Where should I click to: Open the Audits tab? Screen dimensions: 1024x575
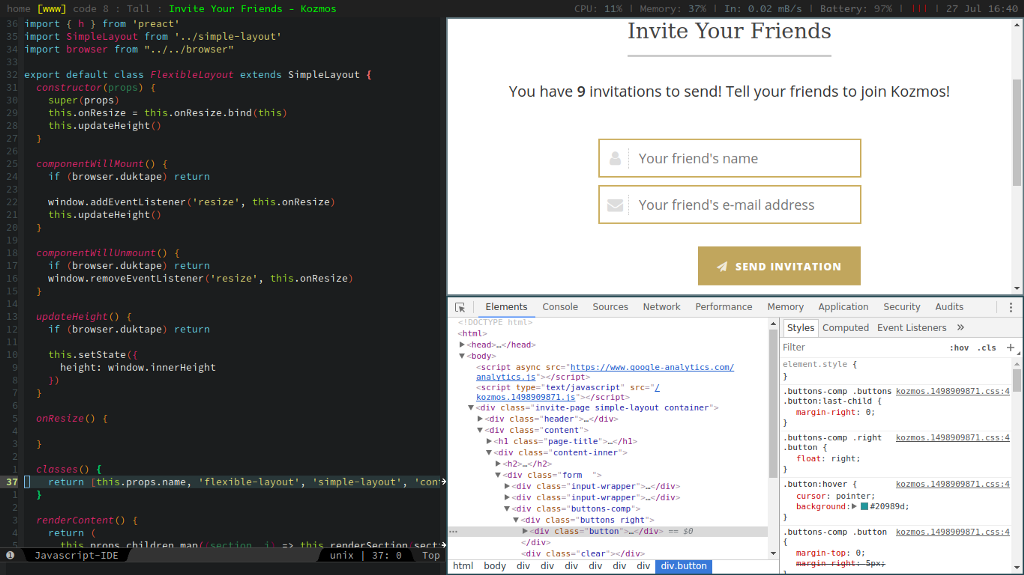pos(949,306)
